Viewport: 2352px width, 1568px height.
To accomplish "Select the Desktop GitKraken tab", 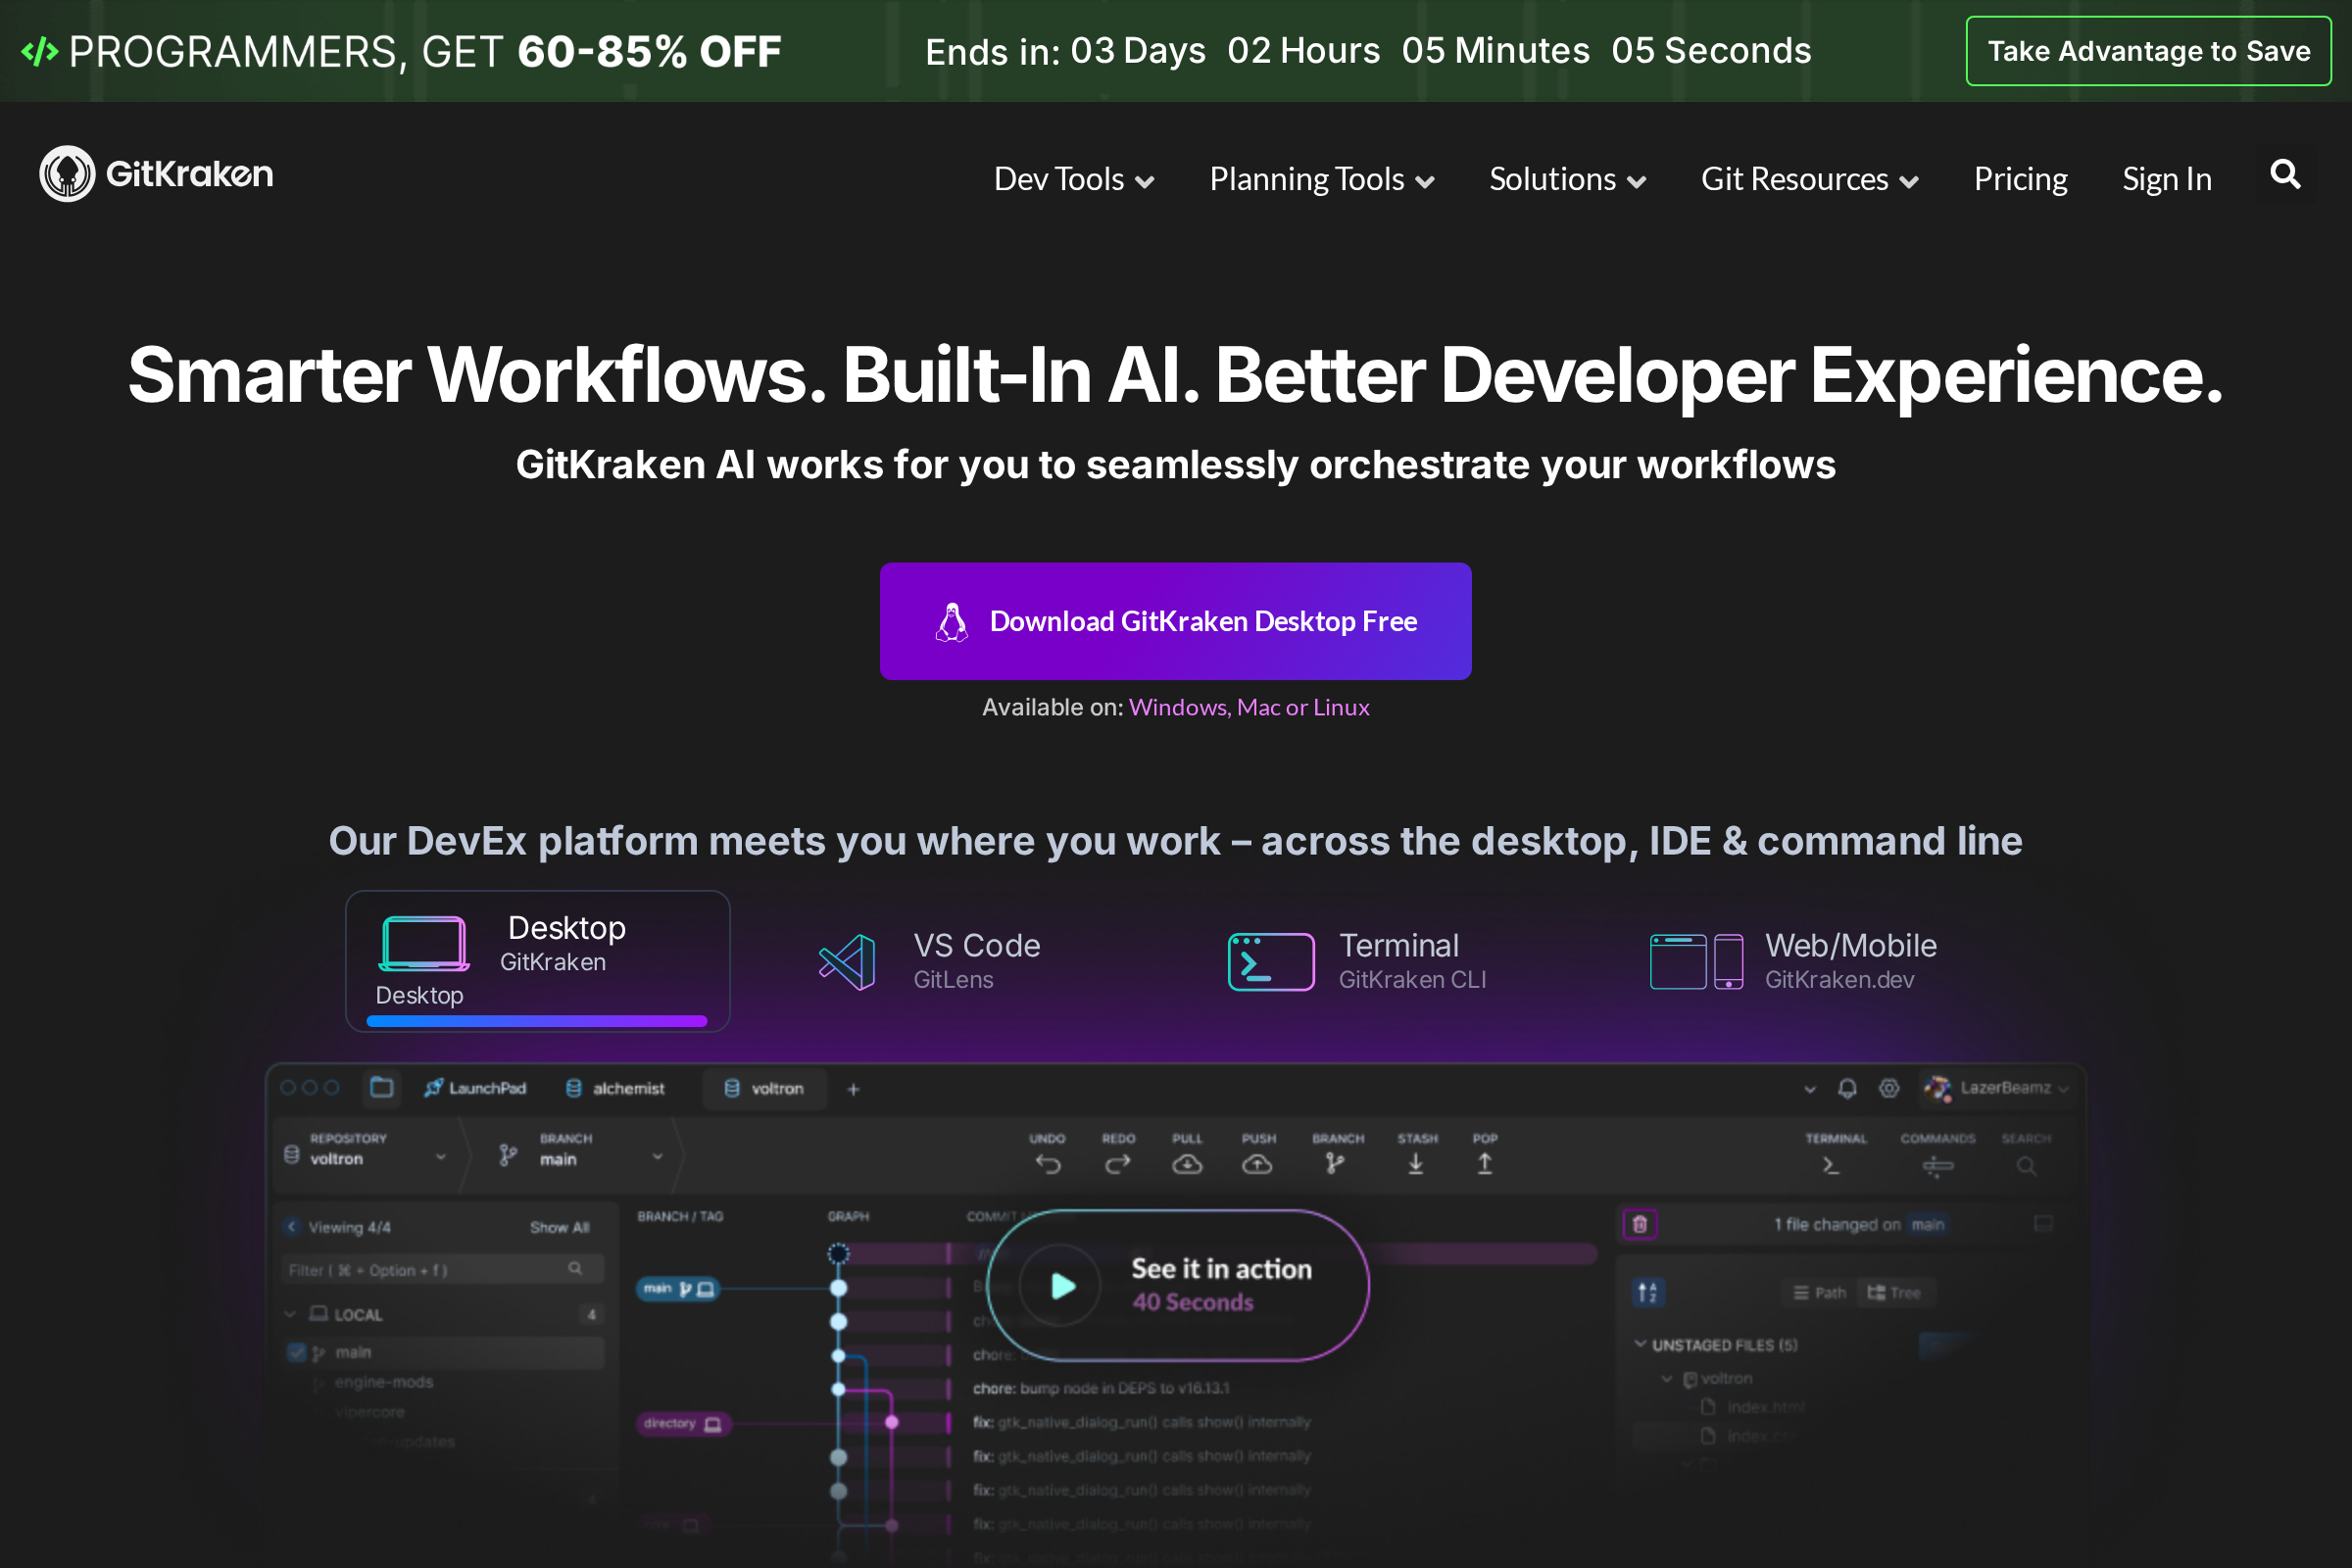I will pyautogui.click(x=538, y=961).
